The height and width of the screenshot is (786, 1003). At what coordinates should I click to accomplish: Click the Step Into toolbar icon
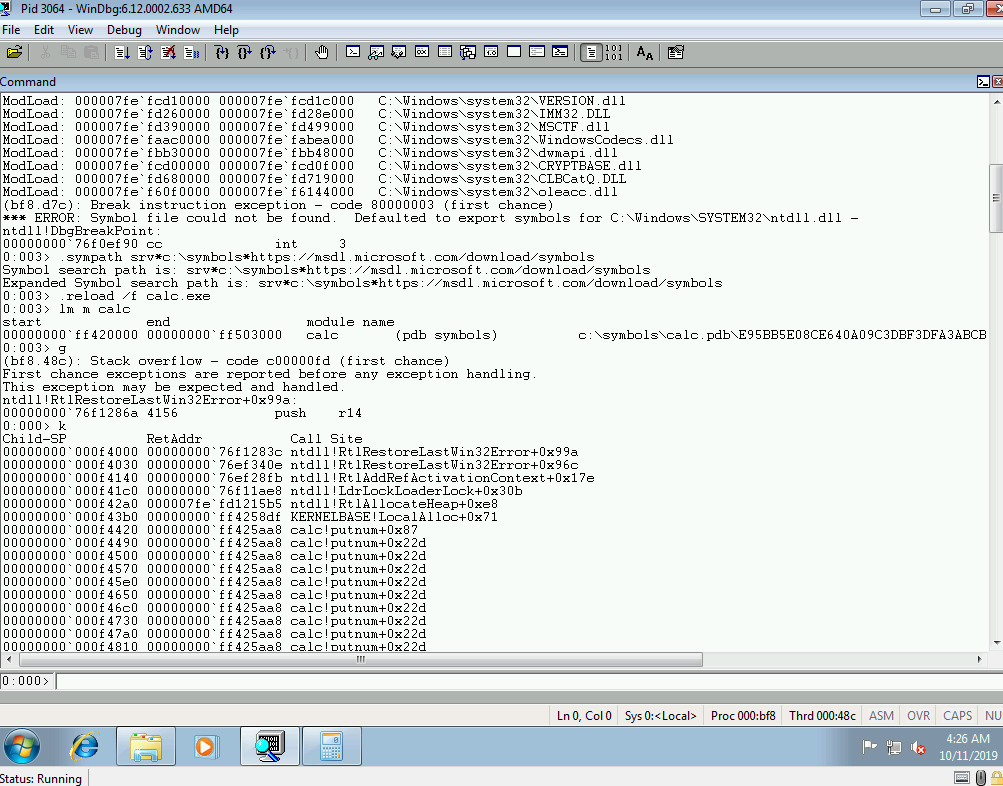221,52
